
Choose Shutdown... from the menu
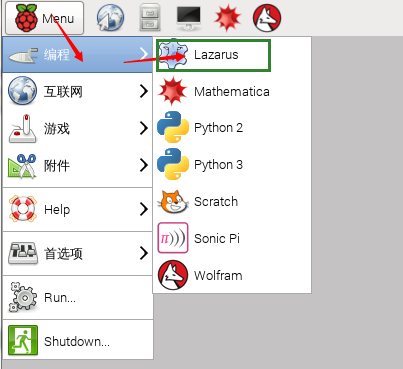77,341
